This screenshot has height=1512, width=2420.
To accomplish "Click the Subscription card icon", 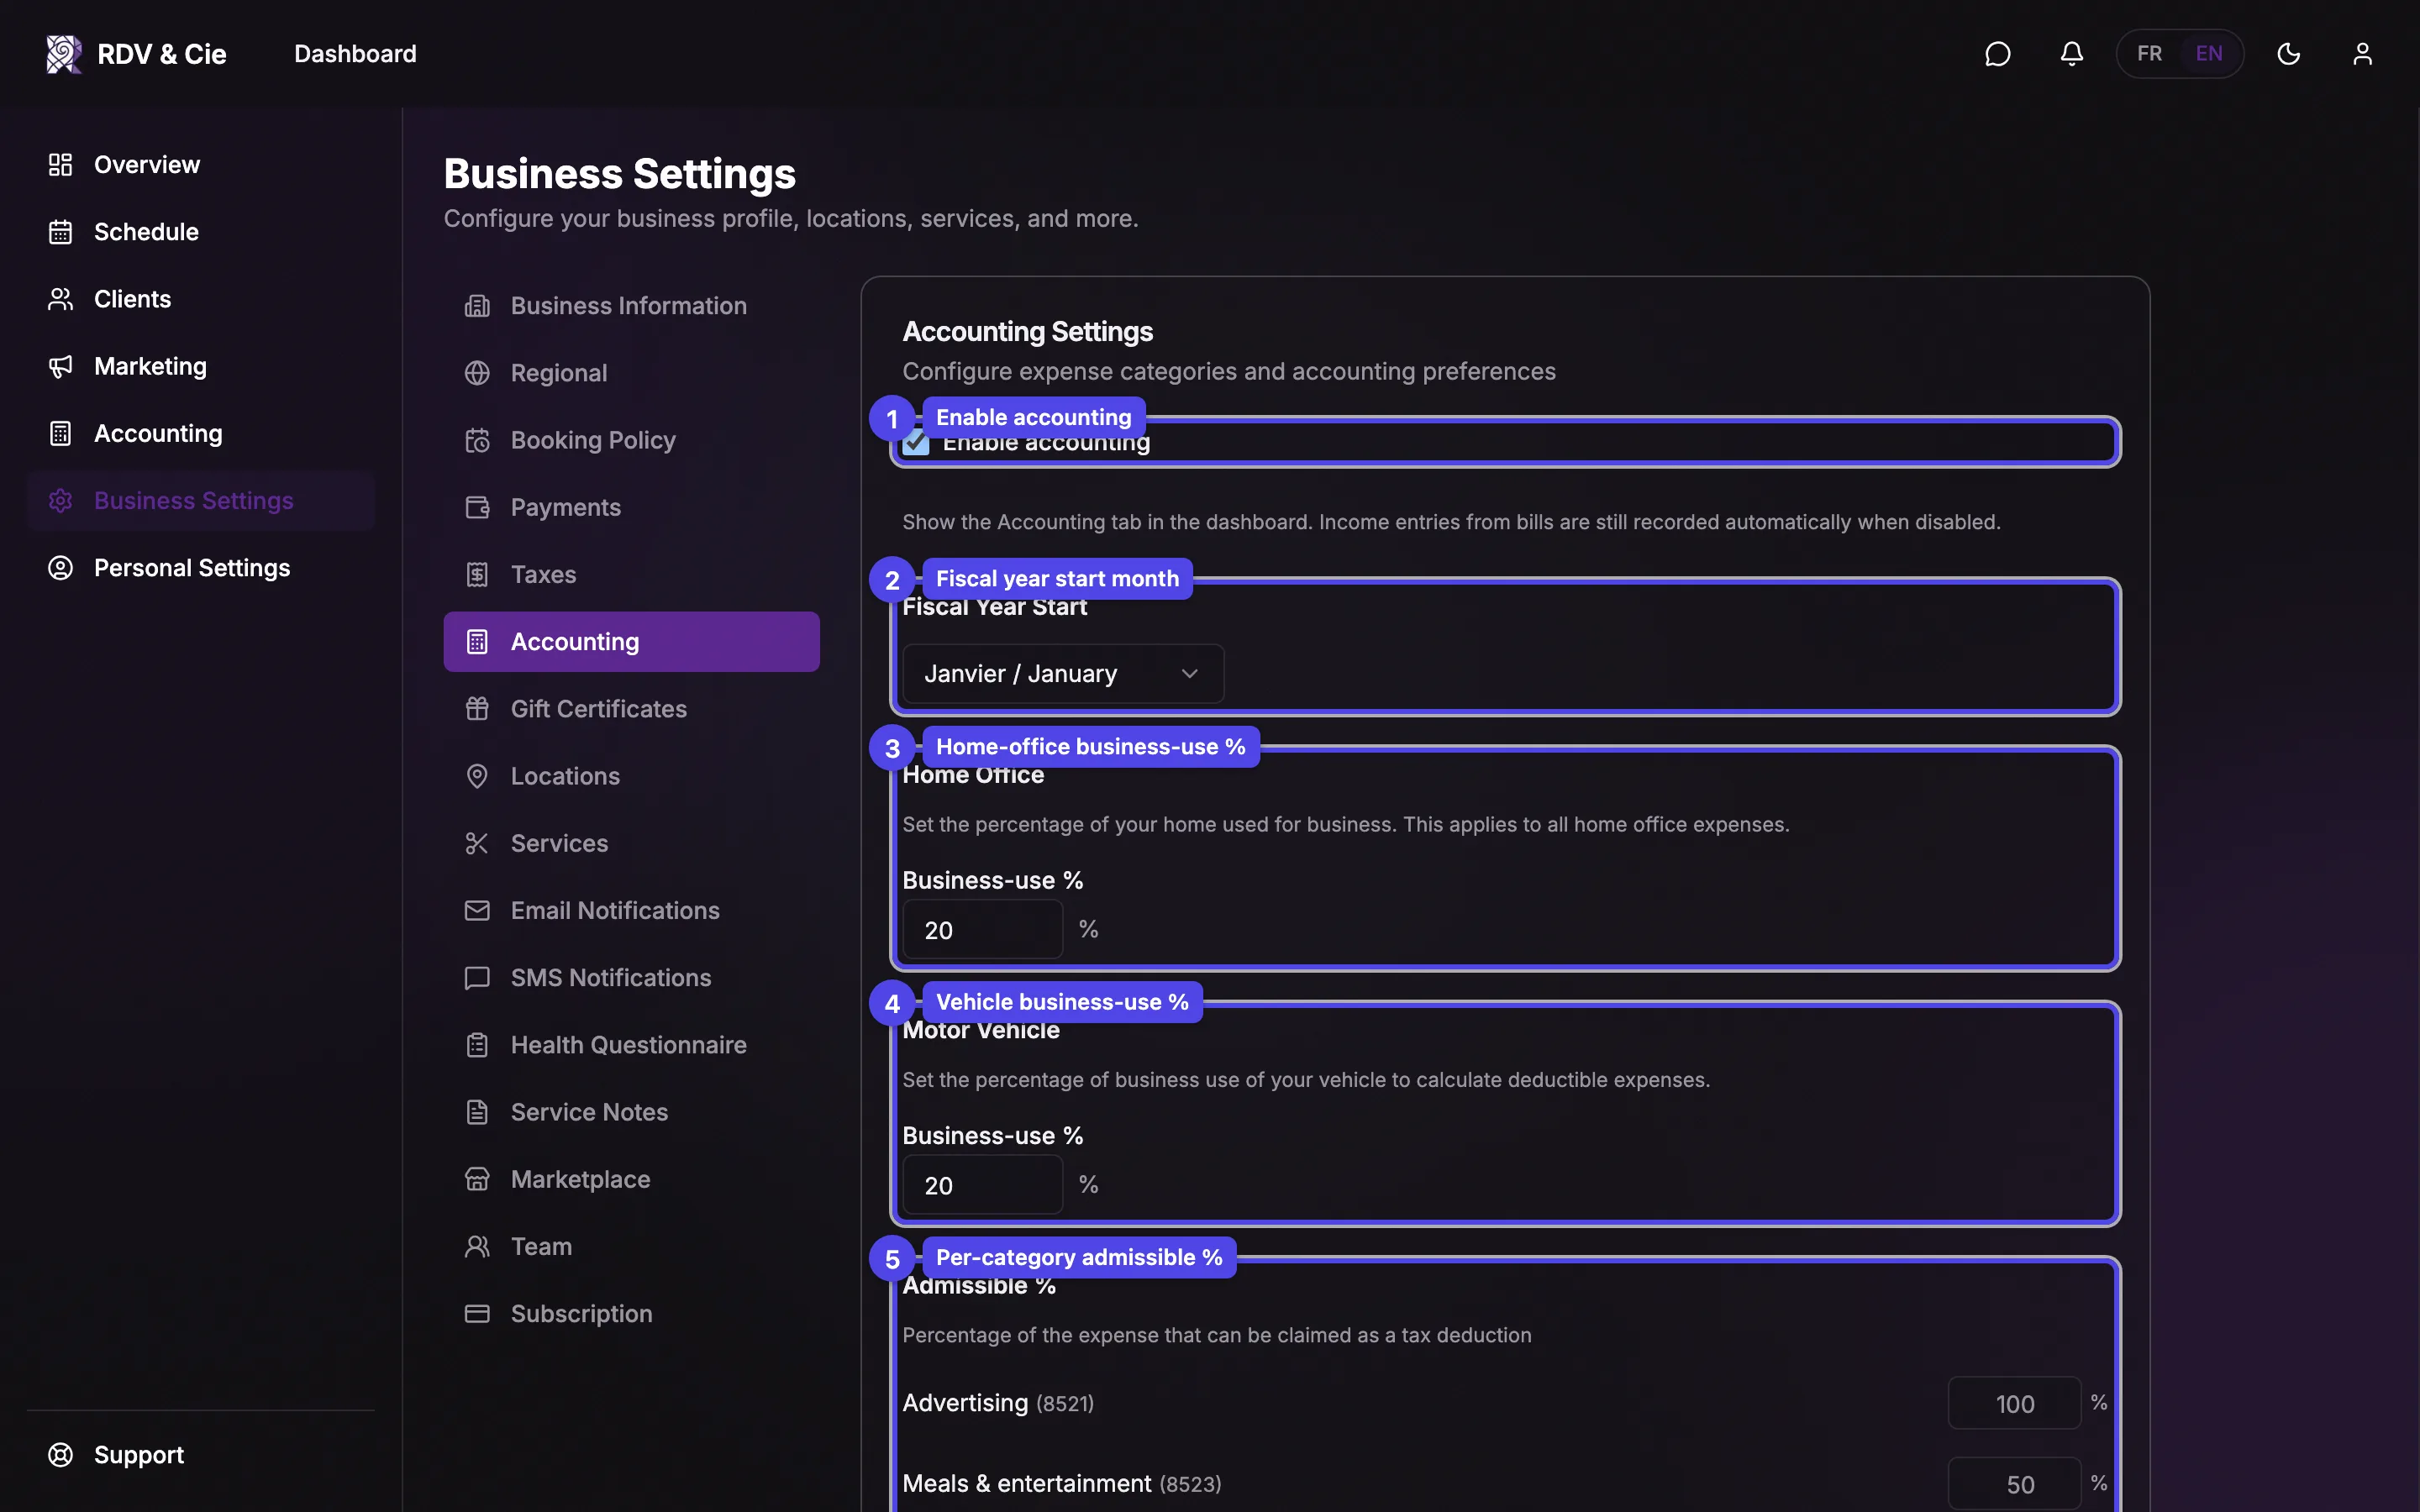I will coord(477,1314).
